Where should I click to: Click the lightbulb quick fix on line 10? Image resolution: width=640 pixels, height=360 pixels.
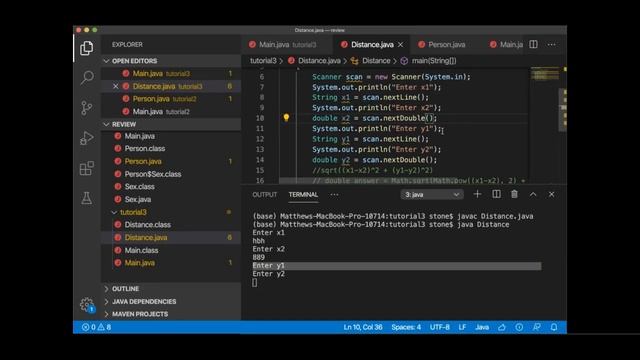click(x=286, y=118)
